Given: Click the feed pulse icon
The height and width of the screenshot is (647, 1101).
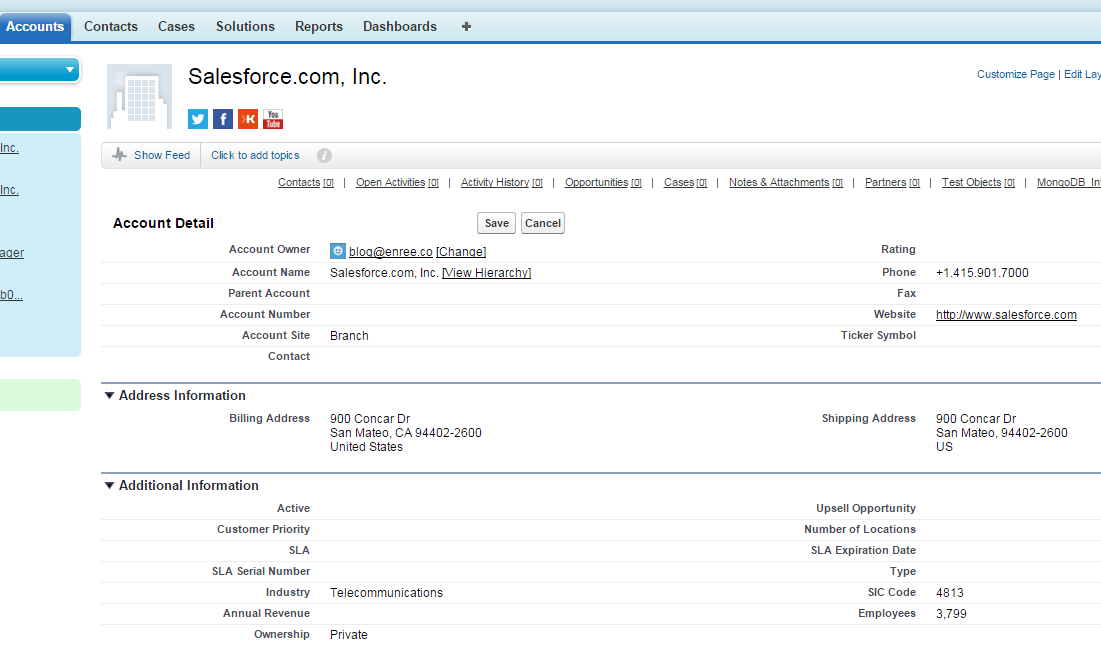Looking at the screenshot, I should [119, 155].
